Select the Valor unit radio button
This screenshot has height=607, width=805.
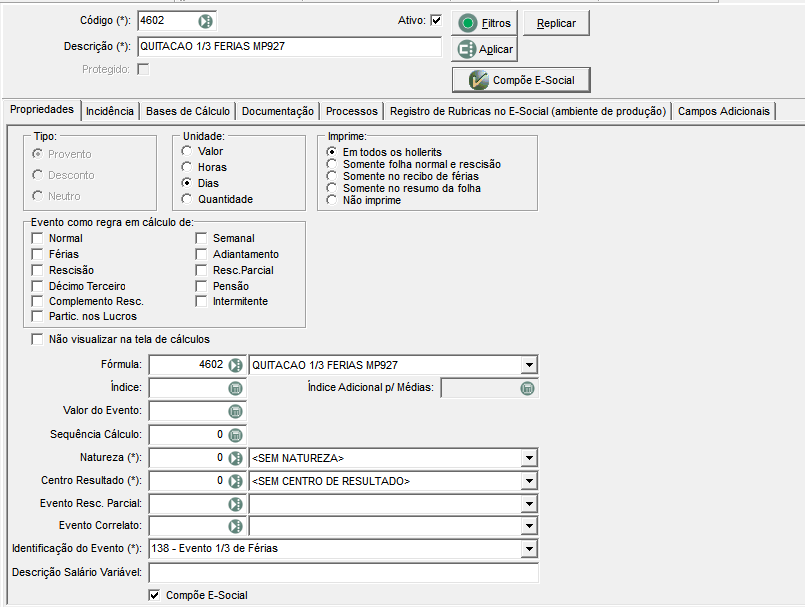coord(186,151)
